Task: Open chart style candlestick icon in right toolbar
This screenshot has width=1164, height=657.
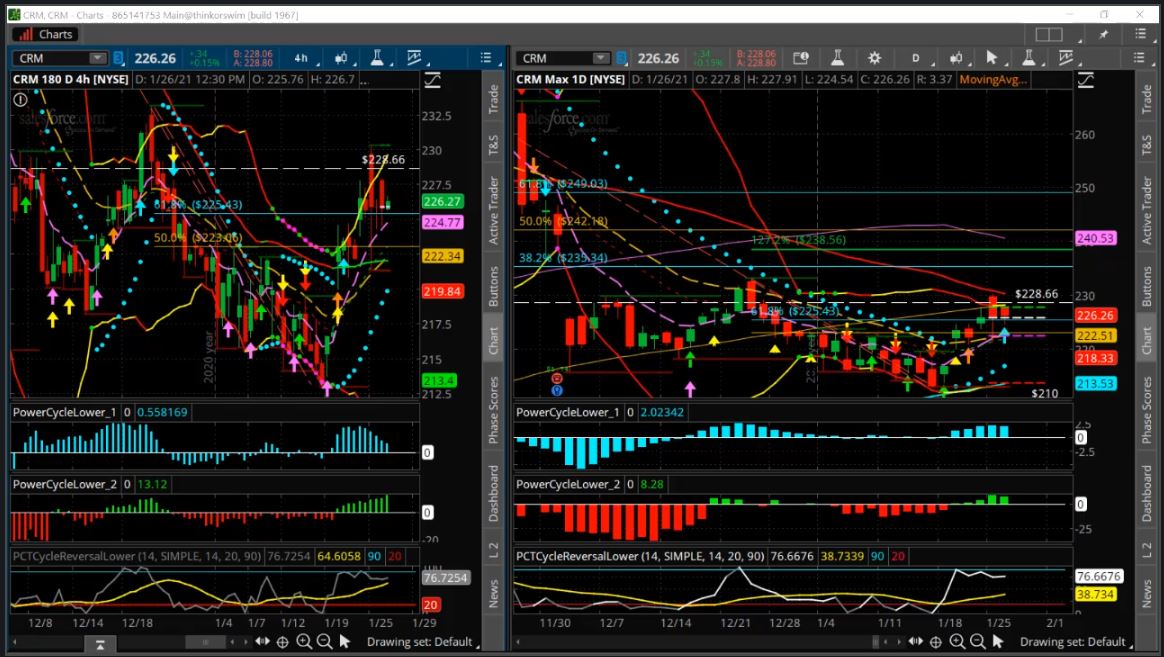Action: click(956, 58)
